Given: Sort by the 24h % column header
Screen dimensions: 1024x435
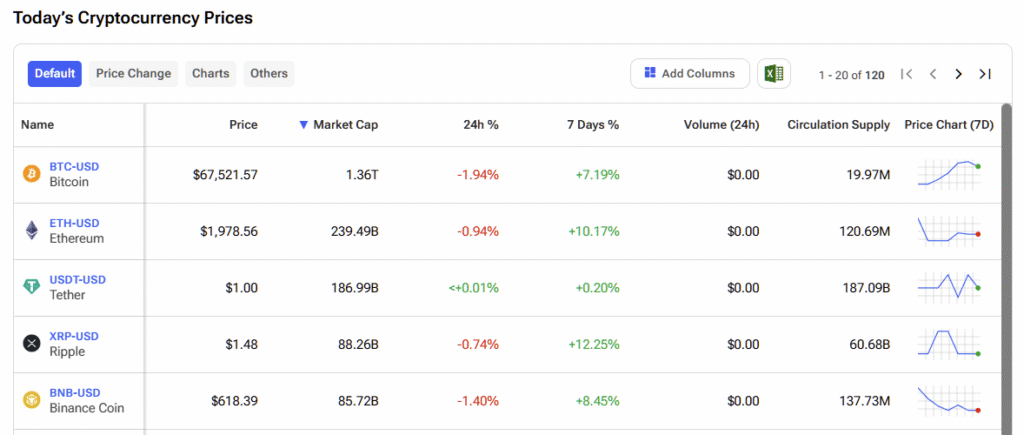Looking at the screenshot, I should point(481,125).
